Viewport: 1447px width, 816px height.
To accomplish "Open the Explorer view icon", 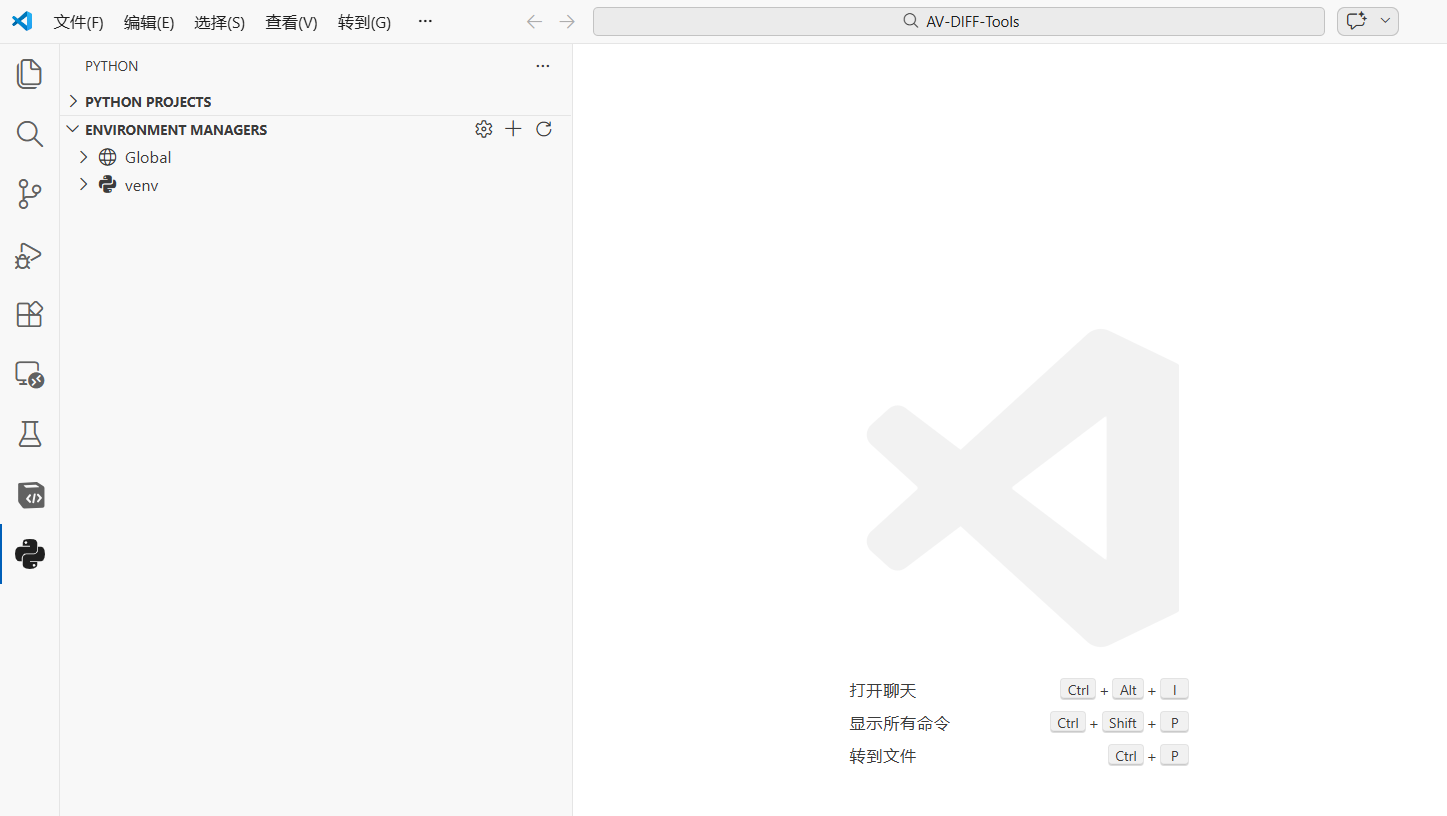I will click(x=29, y=73).
